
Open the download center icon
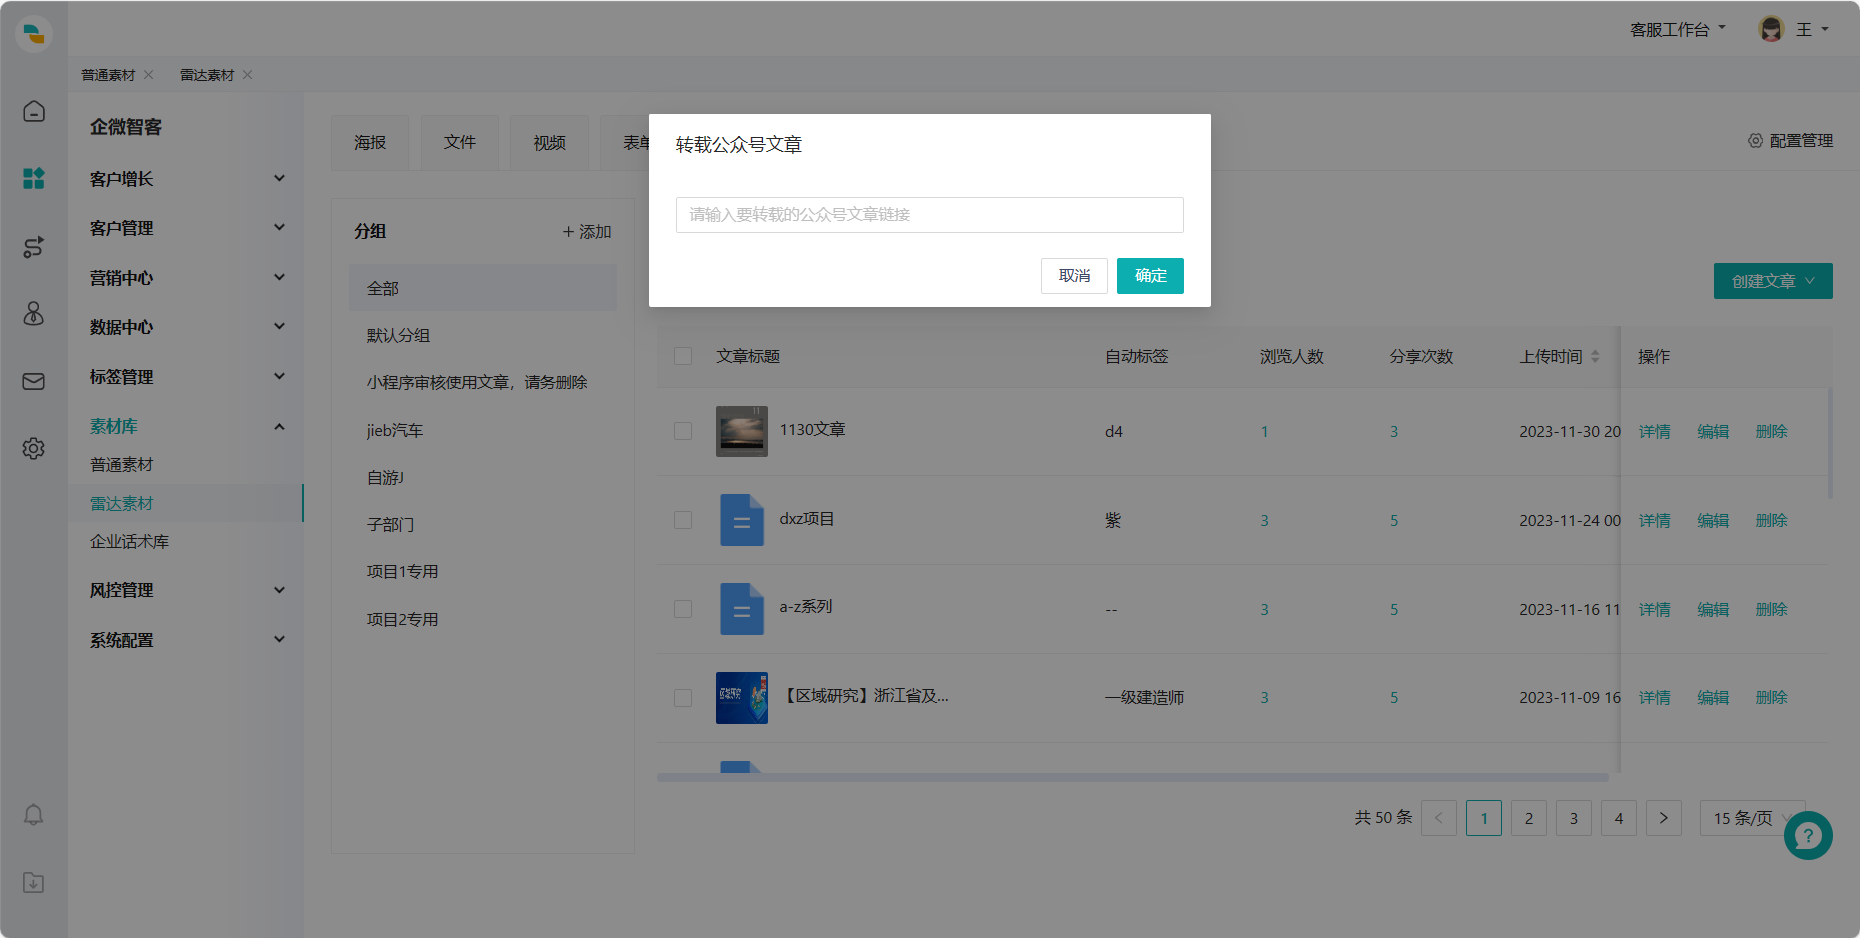tap(34, 882)
